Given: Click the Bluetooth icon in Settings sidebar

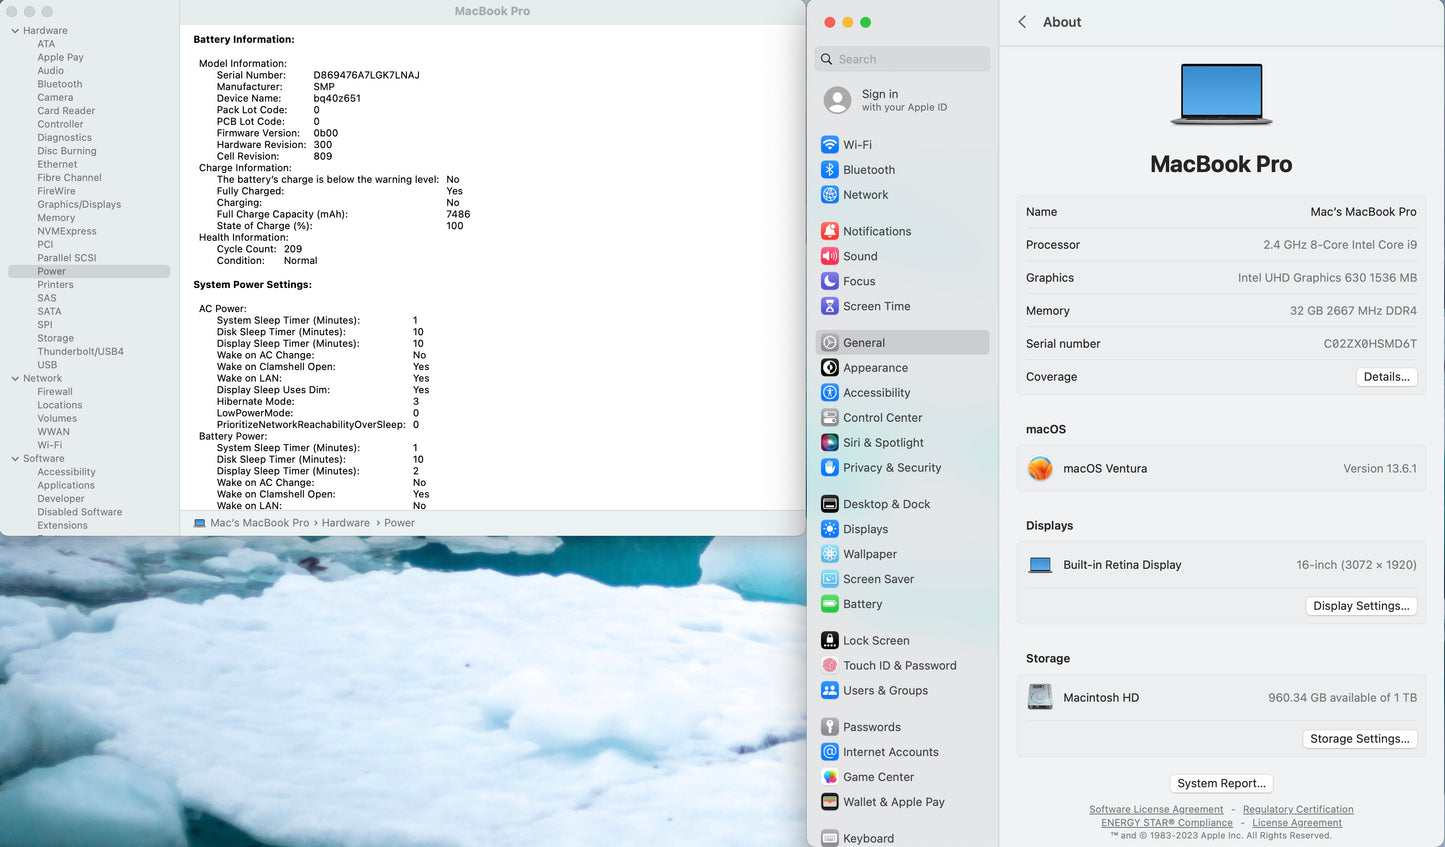Looking at the screenshot, I should [x=829, y=170].
